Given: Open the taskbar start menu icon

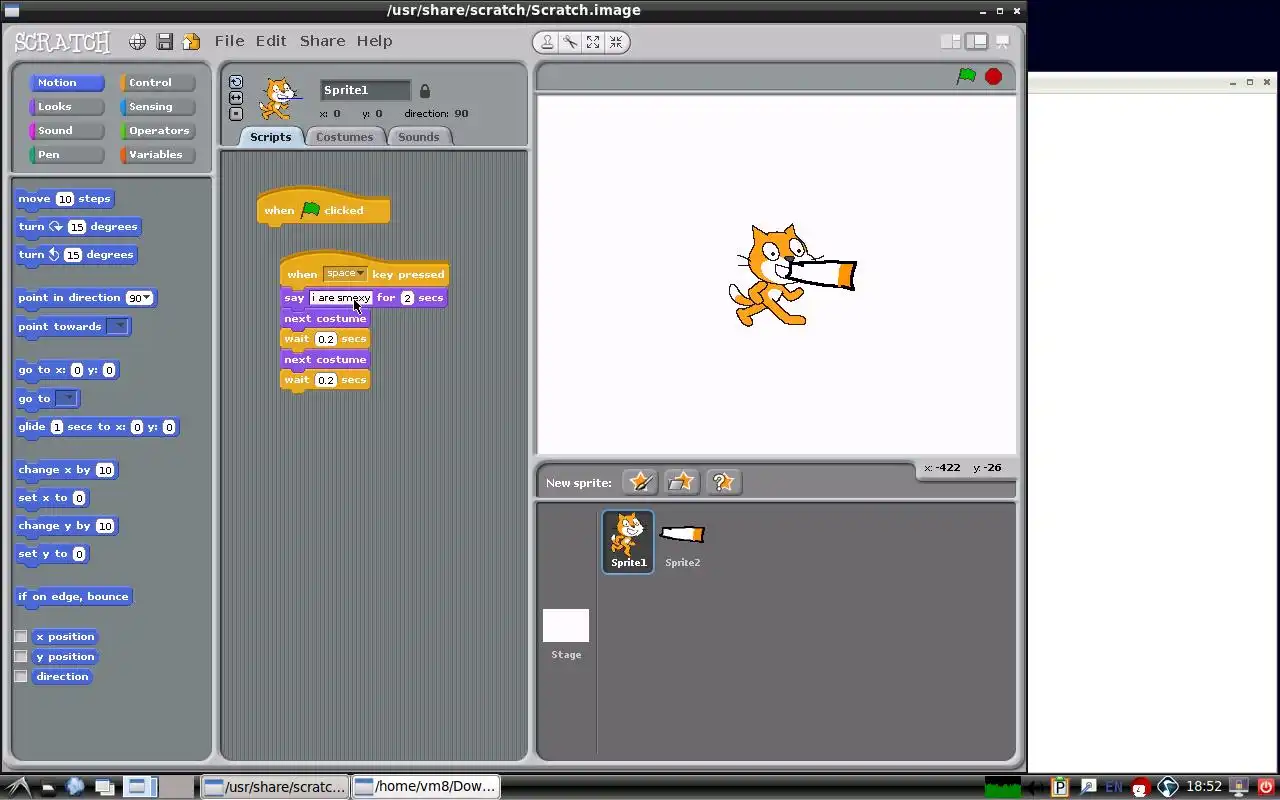Looking at the screenshot, I should pos(17,787).
